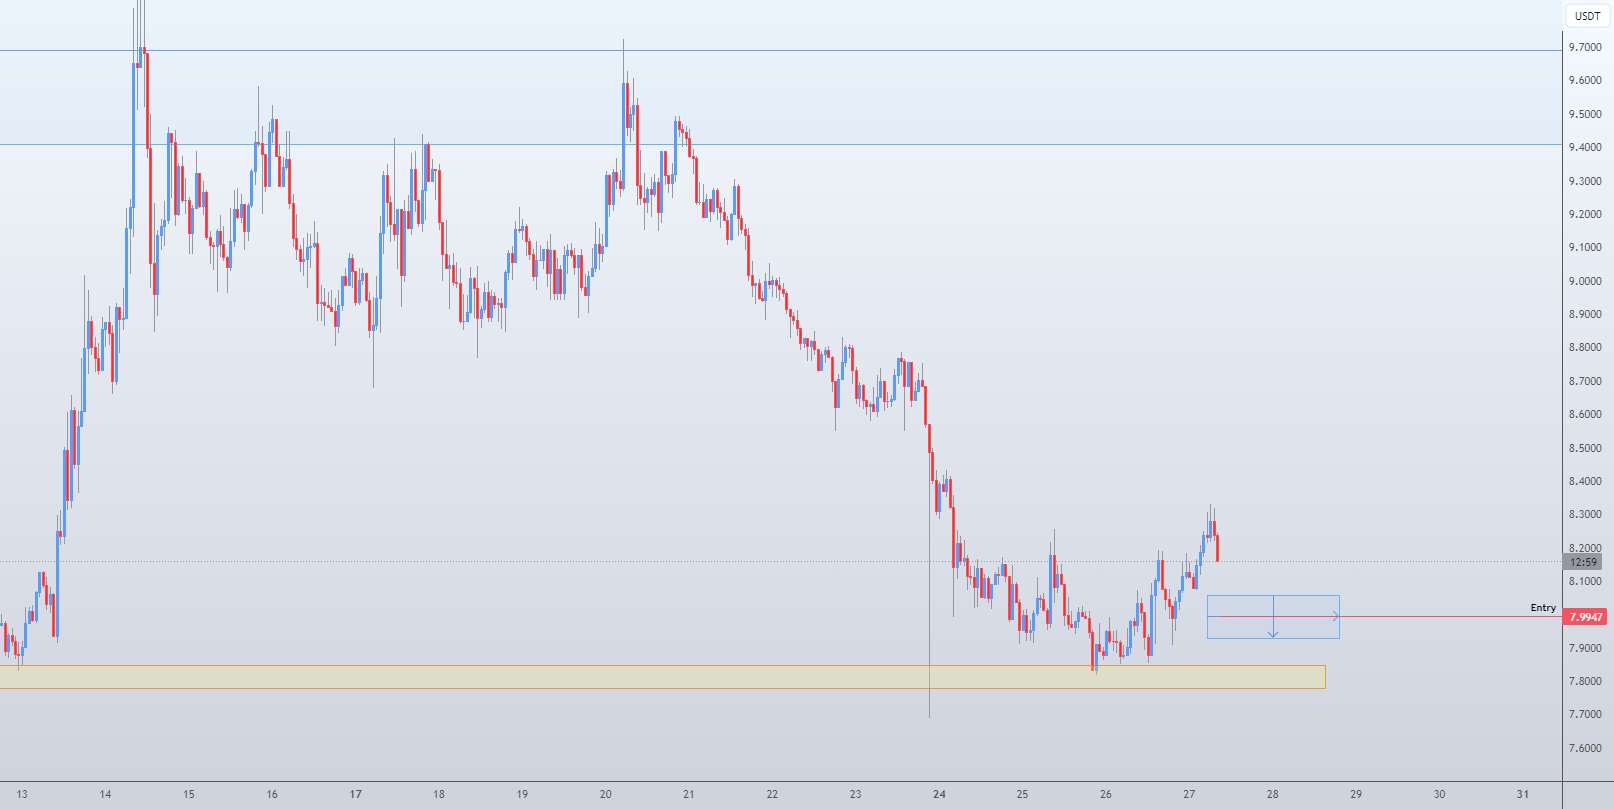This screenshot has width=1614, height=809.
Task: Click the 7.7000 price axis label
Action: [x=1585, y=714]
